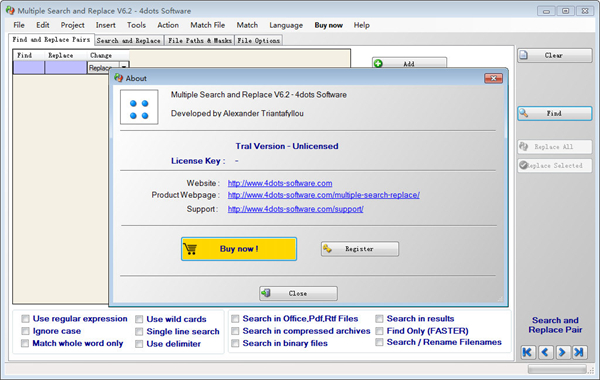Click the About dialog title icon
This screenshot has width=600, height=380.
tap(119, 78)
